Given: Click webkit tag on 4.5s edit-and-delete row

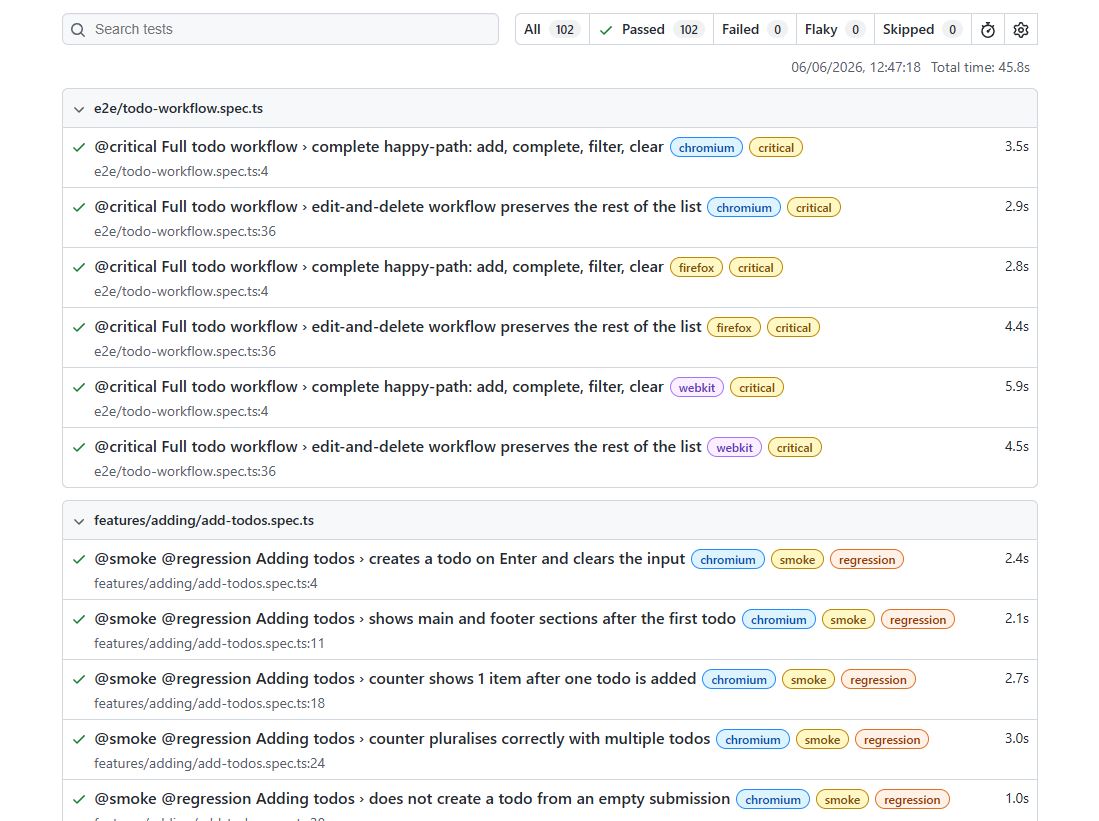Looking at the screenshot, I should pyautogui.click(x=735, y=447).
